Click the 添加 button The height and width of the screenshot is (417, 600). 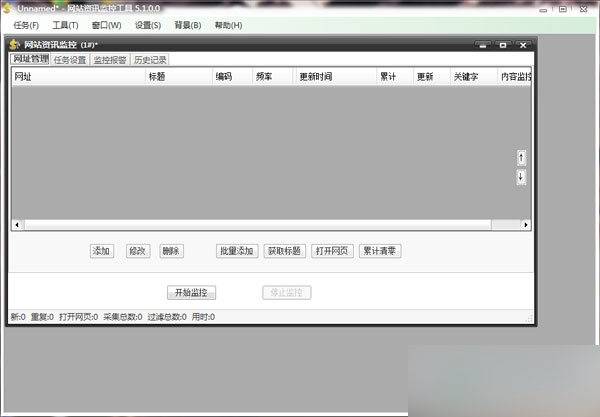pos(102,251)
